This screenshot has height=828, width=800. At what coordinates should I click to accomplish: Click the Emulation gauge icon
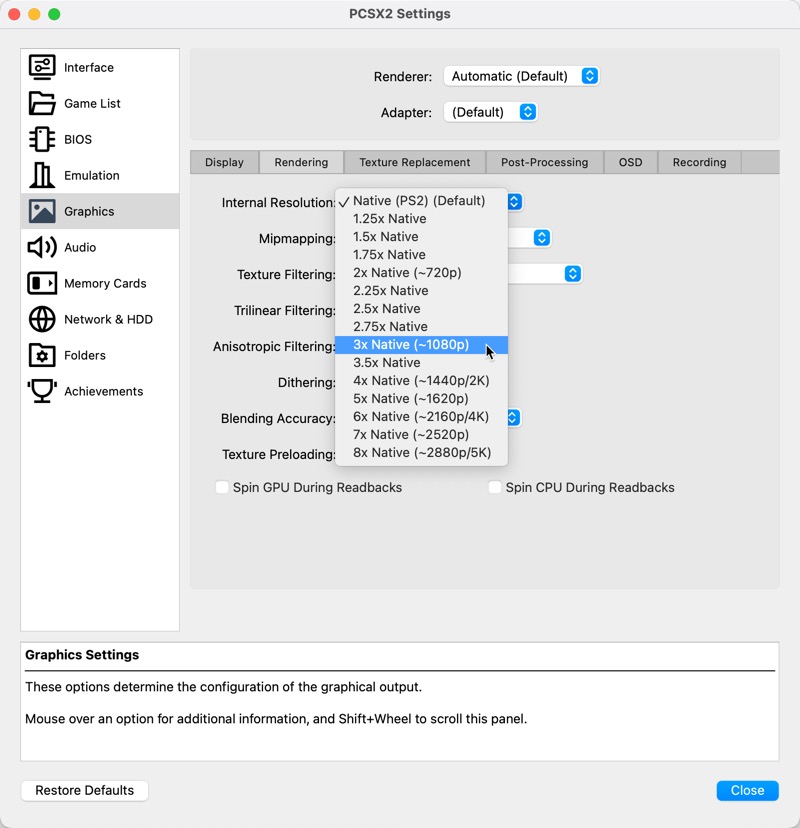42,175
